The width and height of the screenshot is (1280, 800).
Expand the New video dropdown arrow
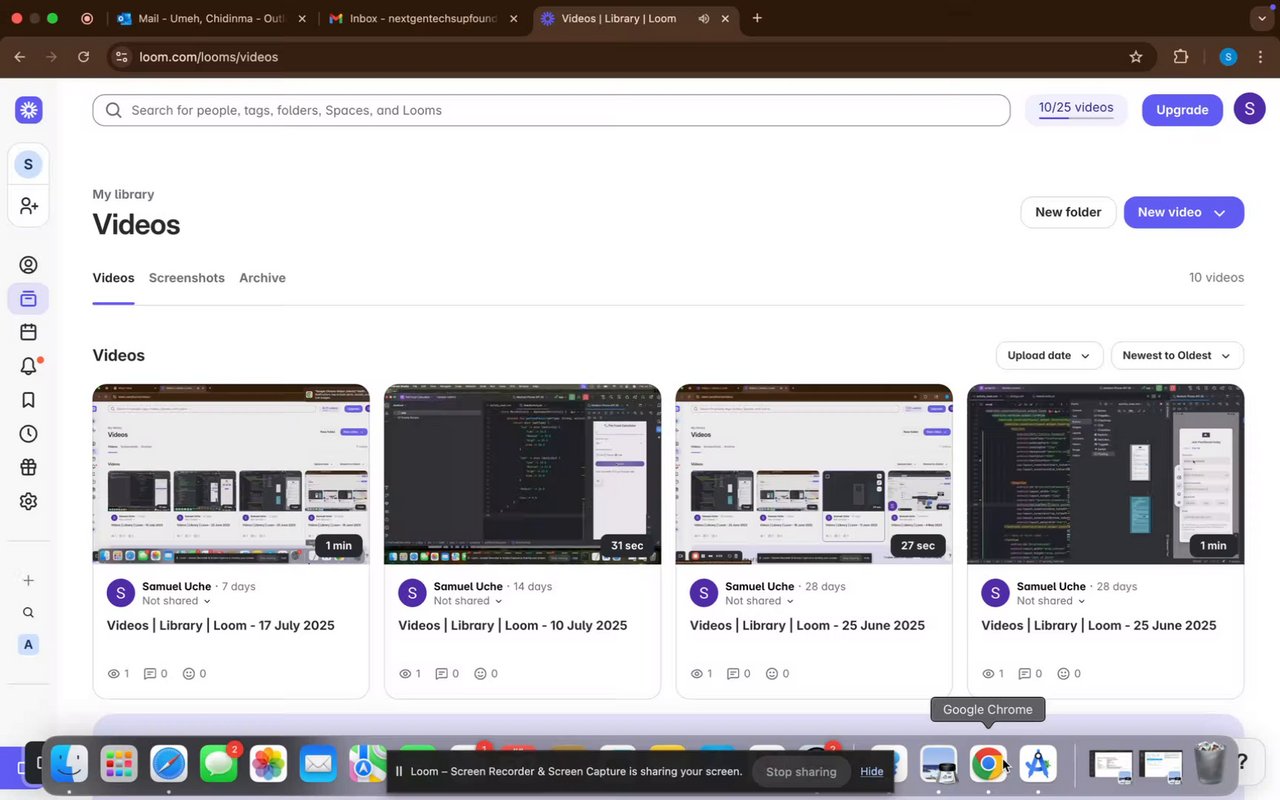pos(1220,213)
